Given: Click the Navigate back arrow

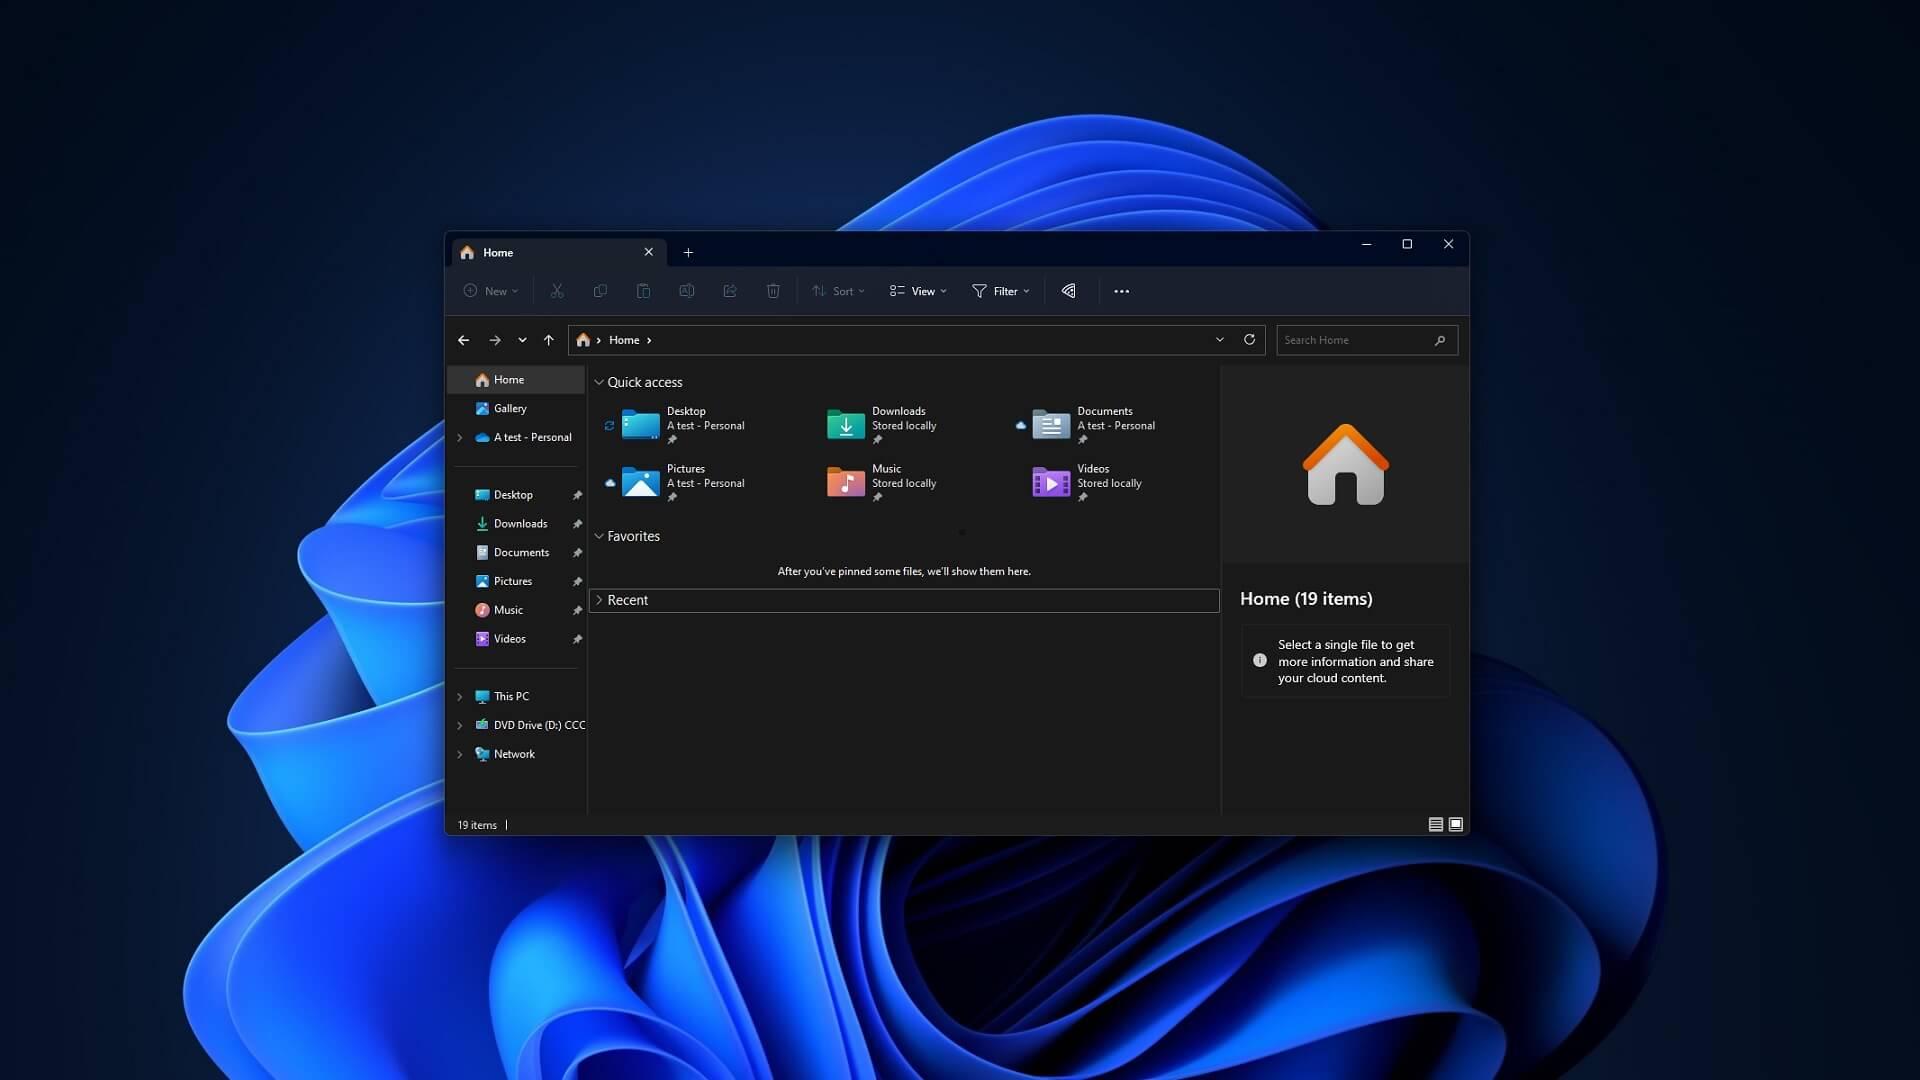Looking at the screenshot, I should click(463, 339).
